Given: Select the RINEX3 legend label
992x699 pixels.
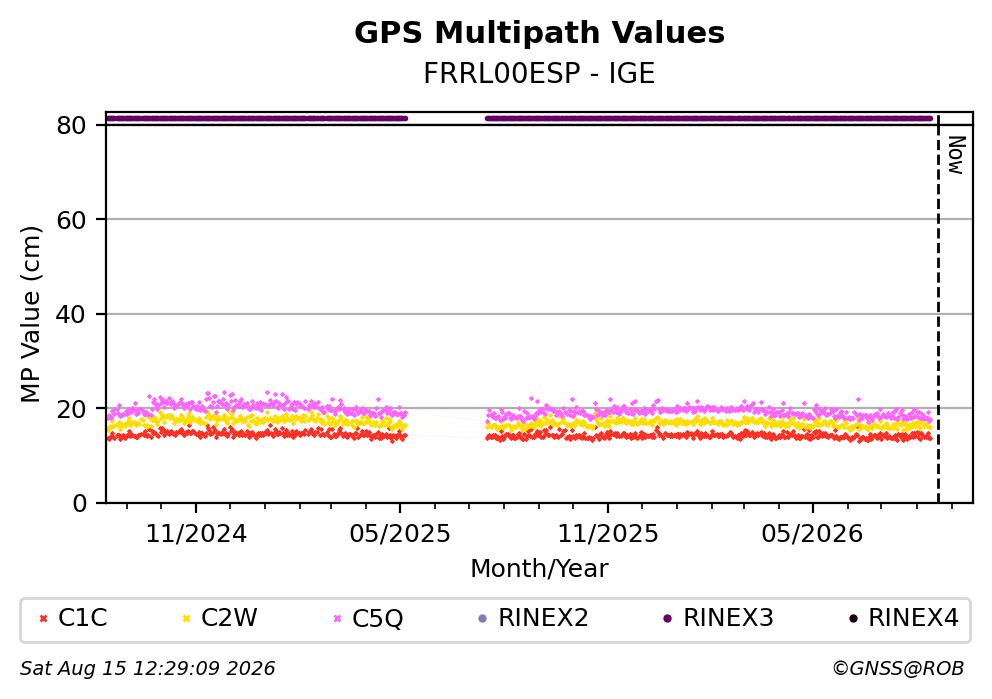Looking at the screenshot, I should point(728,618).
